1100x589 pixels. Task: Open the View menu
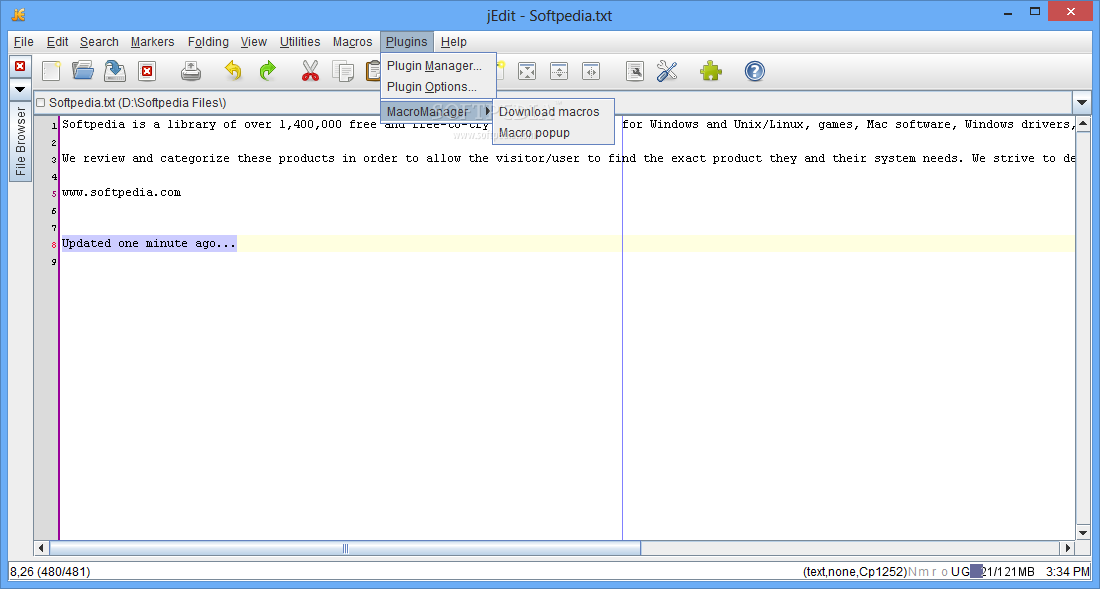click(x=253, y=41)
